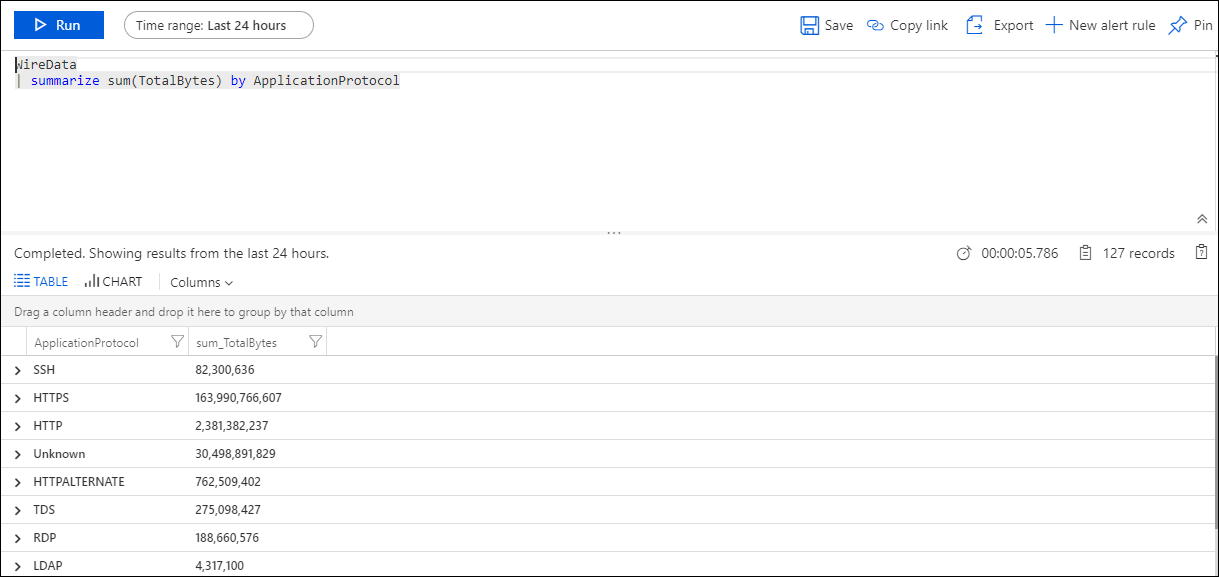Filter the sum_TotalBytes column
Screen dimensions: 1219x577
pos(315,342)
